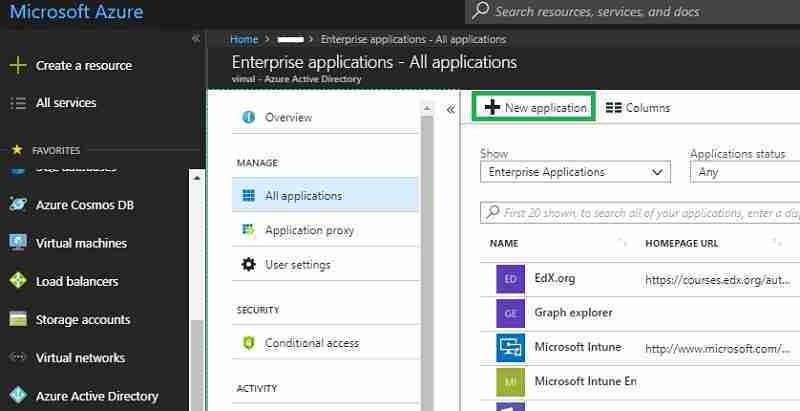Select Overview in the blade menu
The width and height of the screenshot is (800, 411).
tap(326, 117)
